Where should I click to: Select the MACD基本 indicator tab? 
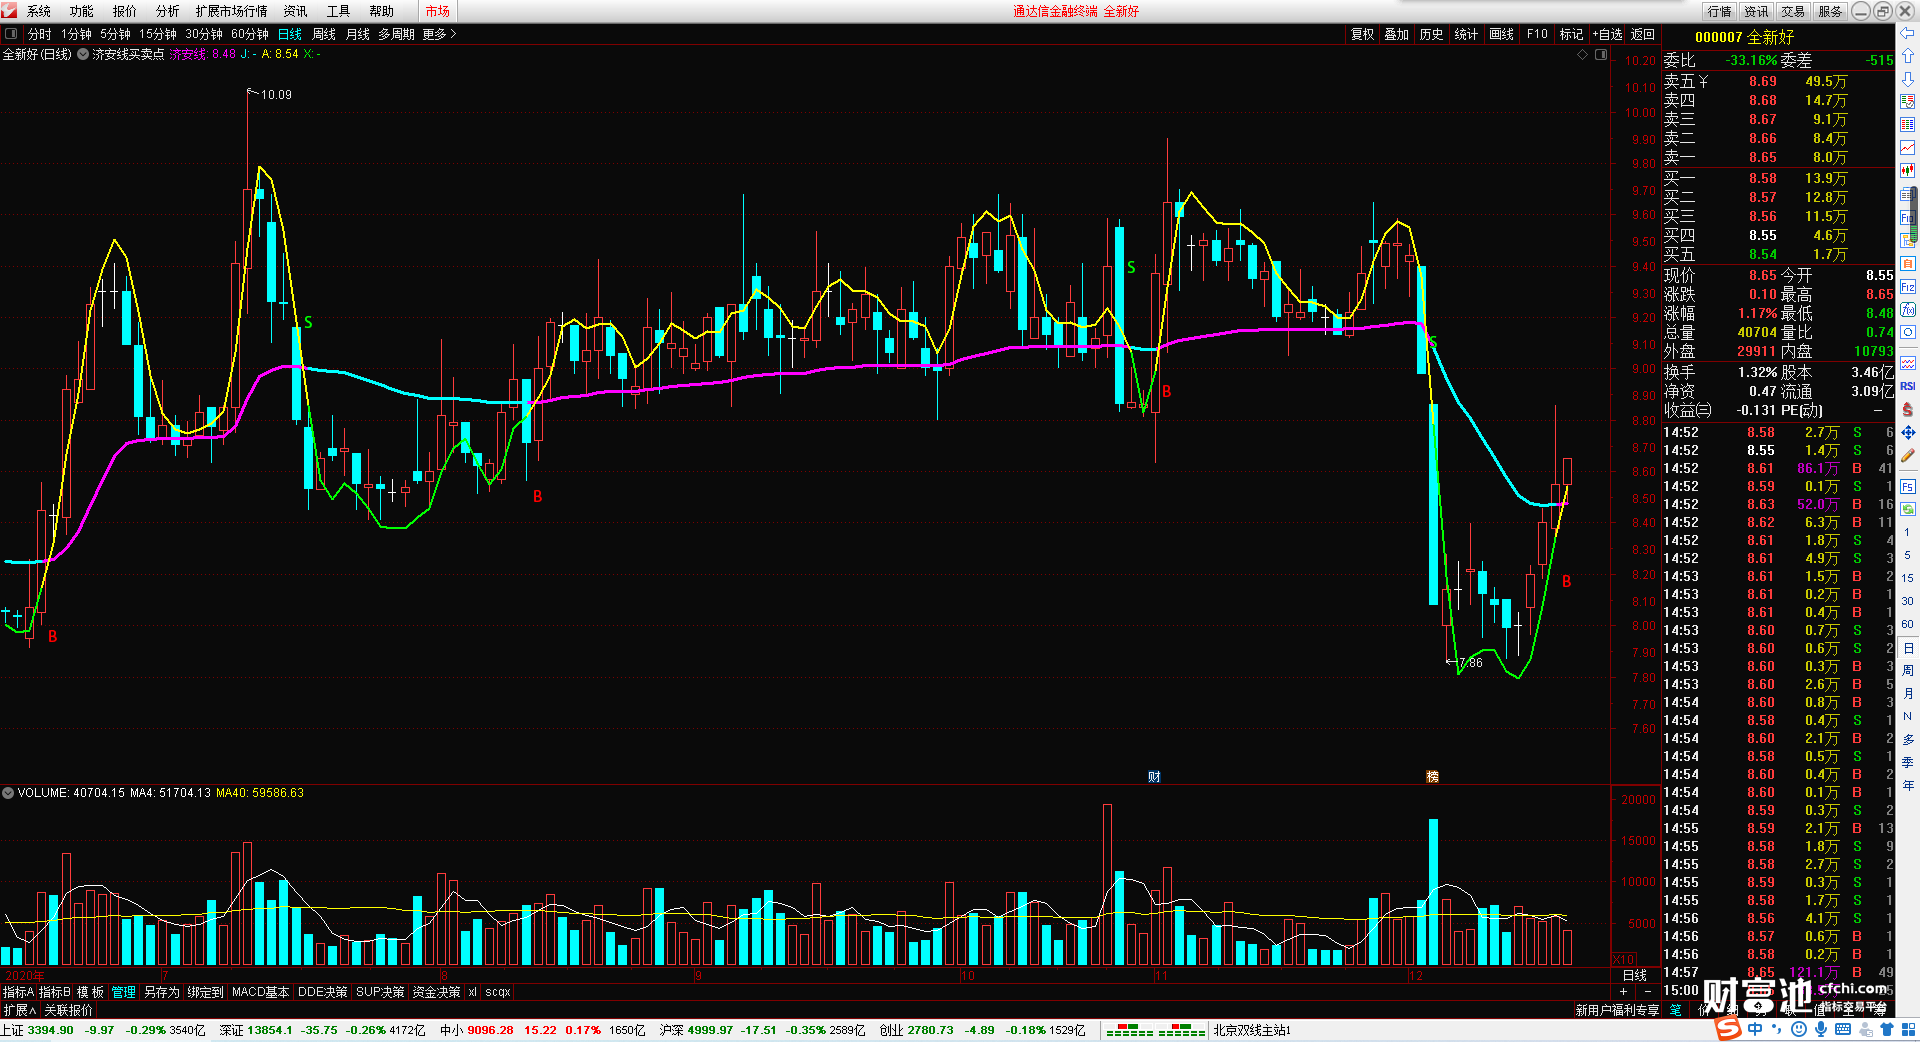(260, 992)
